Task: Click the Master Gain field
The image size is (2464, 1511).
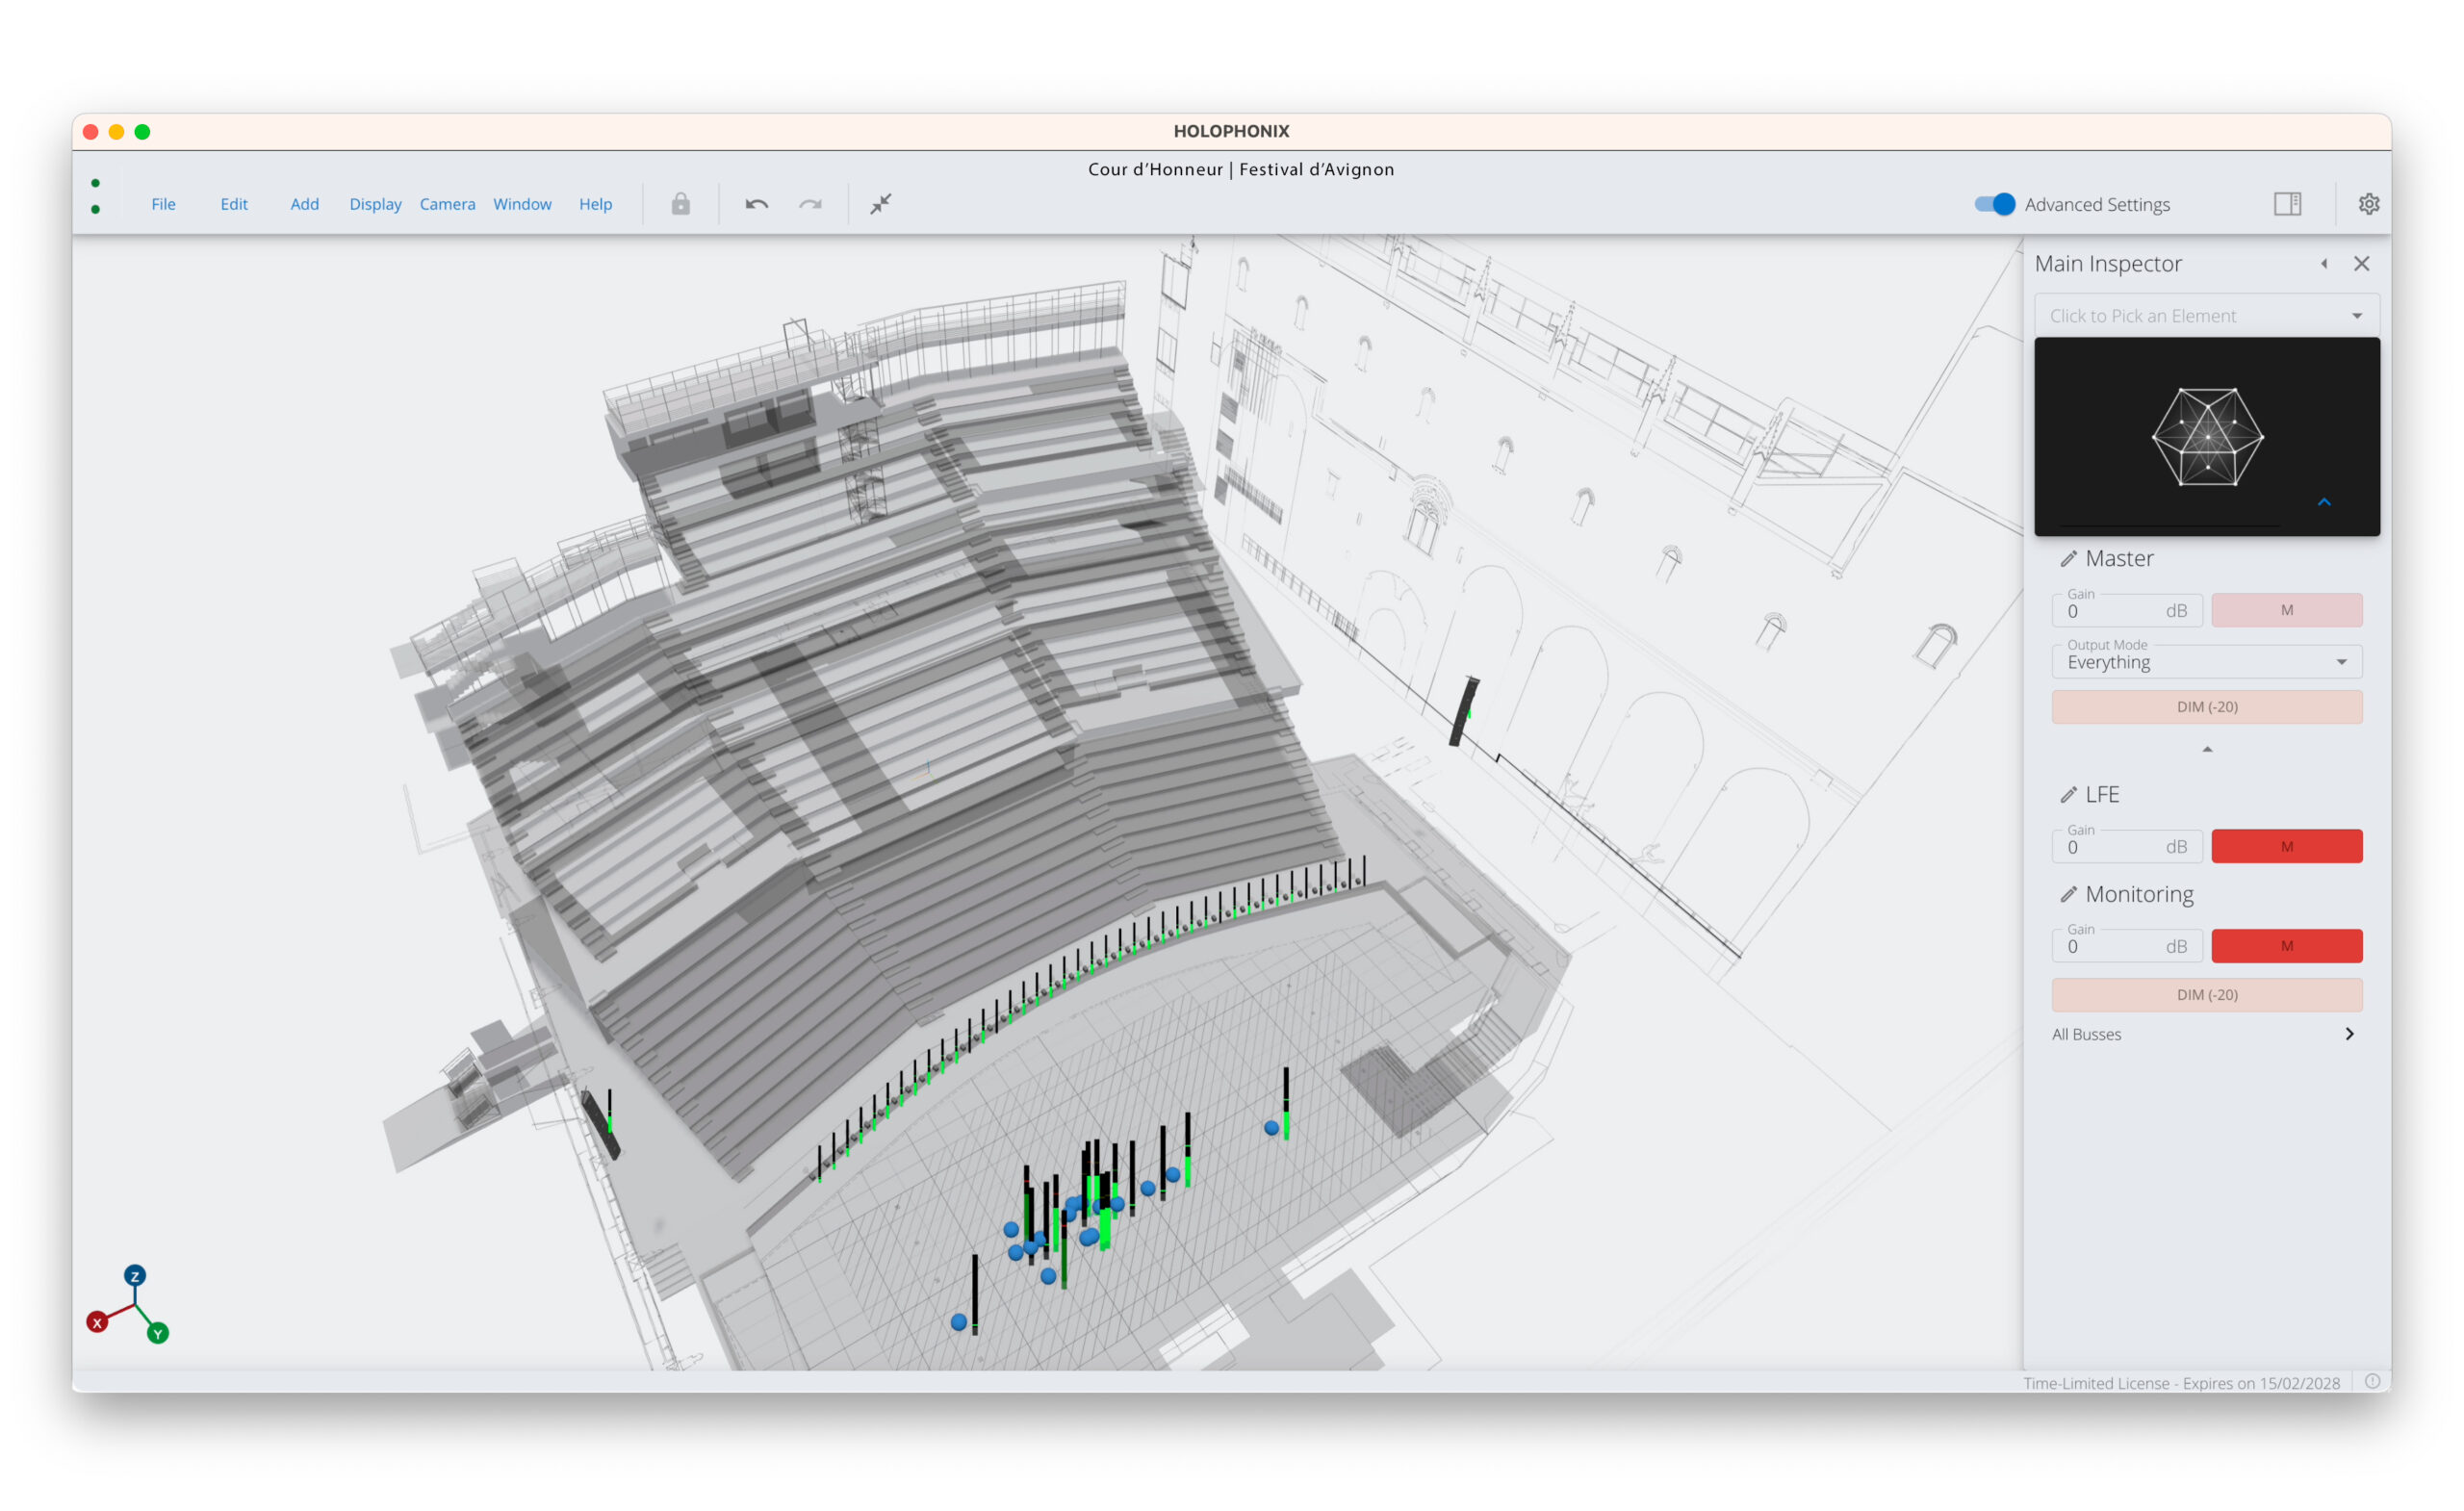Action: coord(2126,610)
